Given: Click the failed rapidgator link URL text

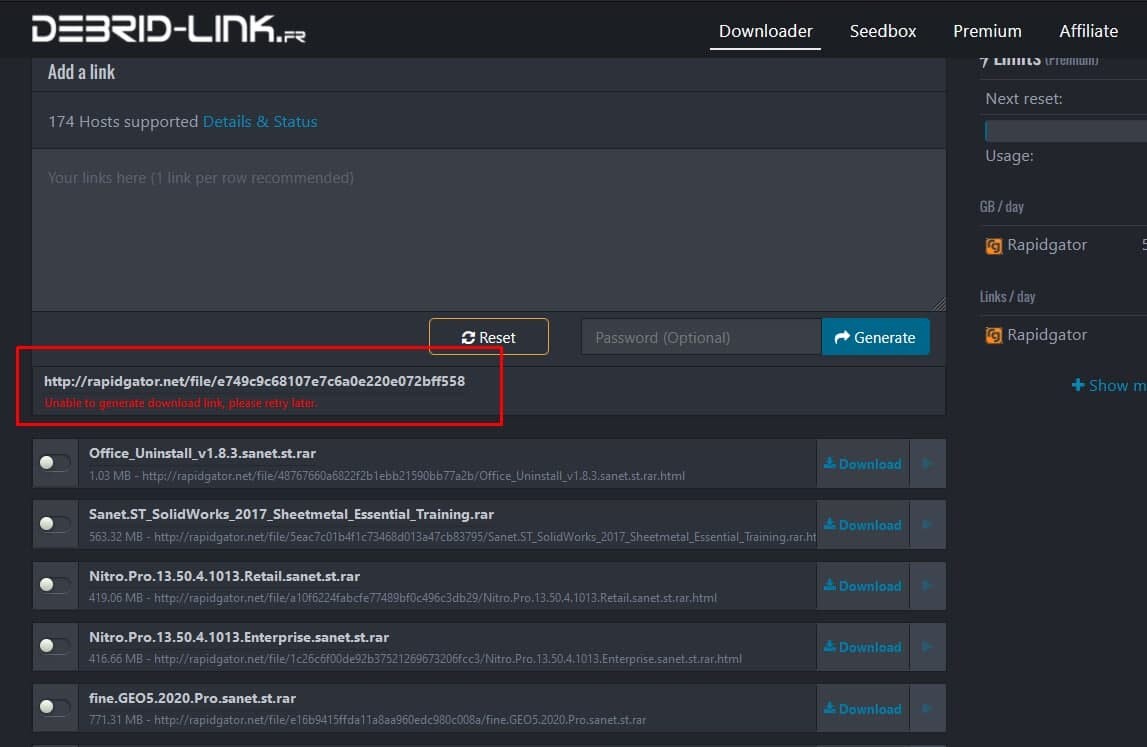Looking at the screenshot, I should click(255, 381).
